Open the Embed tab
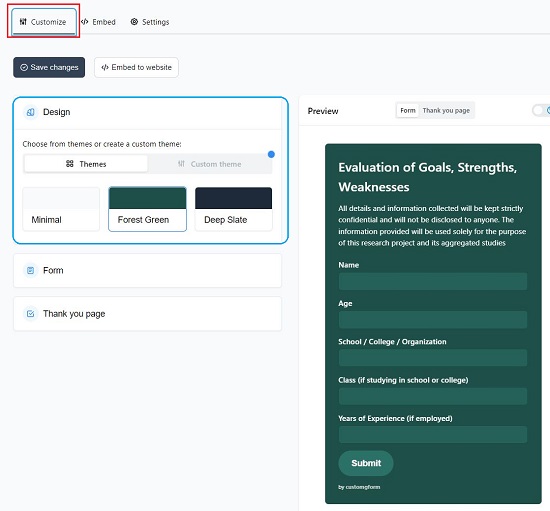Viewport: 550px width, 511px height. point(98,22)
